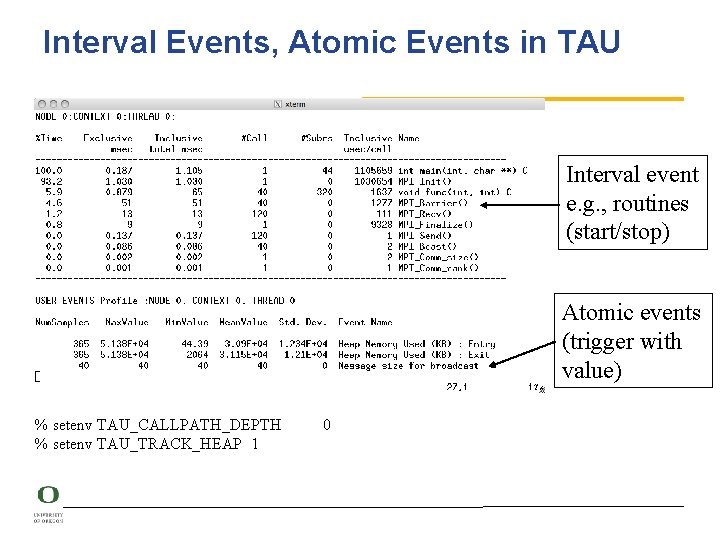Click the '100.0' %Time value for main

[49, 171]
